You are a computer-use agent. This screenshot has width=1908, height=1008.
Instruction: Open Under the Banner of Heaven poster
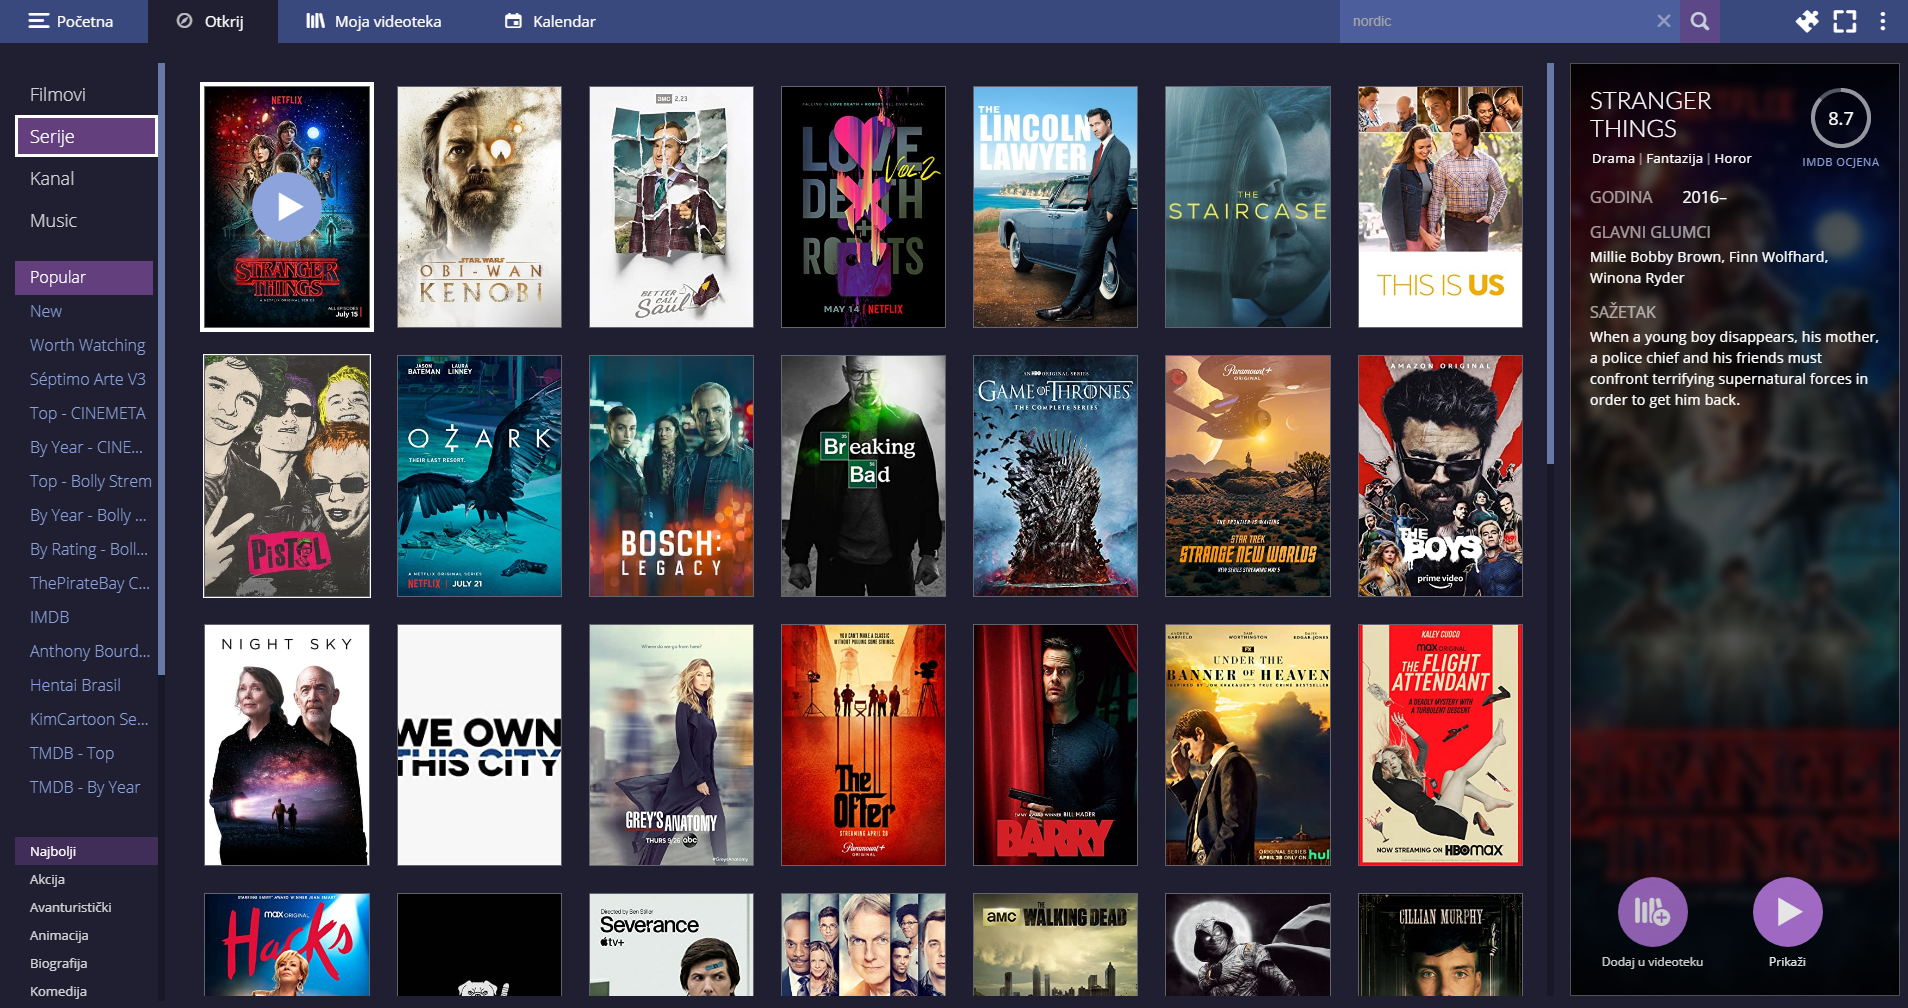(x=1247, y=745)
